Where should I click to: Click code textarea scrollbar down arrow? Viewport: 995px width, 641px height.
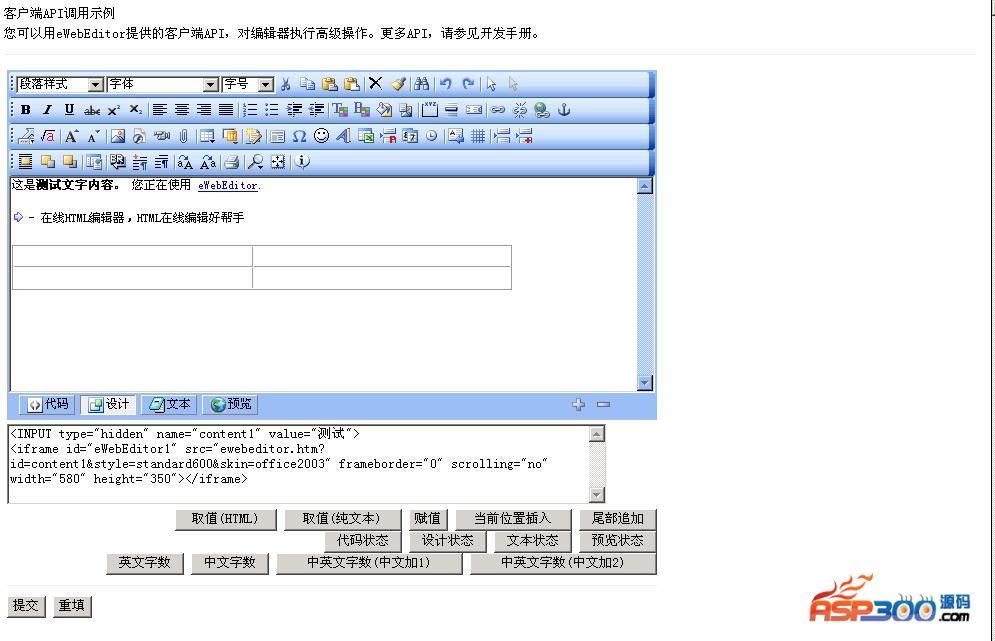(x=596, y=494)
